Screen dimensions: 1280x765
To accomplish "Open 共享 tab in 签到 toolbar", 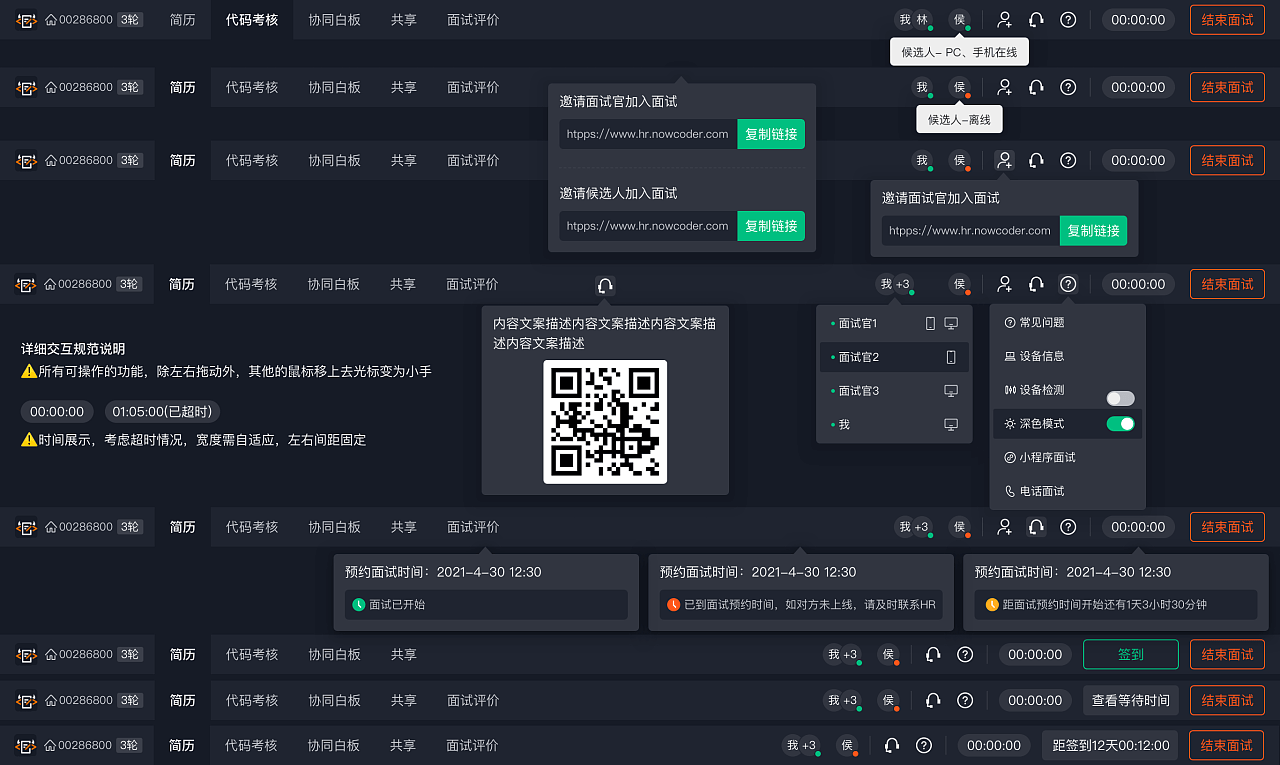I will [x=404, y=655].
